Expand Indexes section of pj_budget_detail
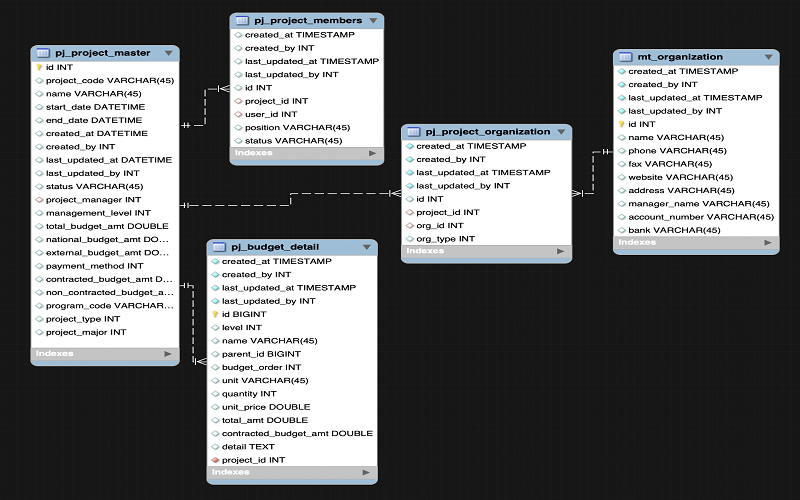Screen dimensions: 800x500 [367, 472]
